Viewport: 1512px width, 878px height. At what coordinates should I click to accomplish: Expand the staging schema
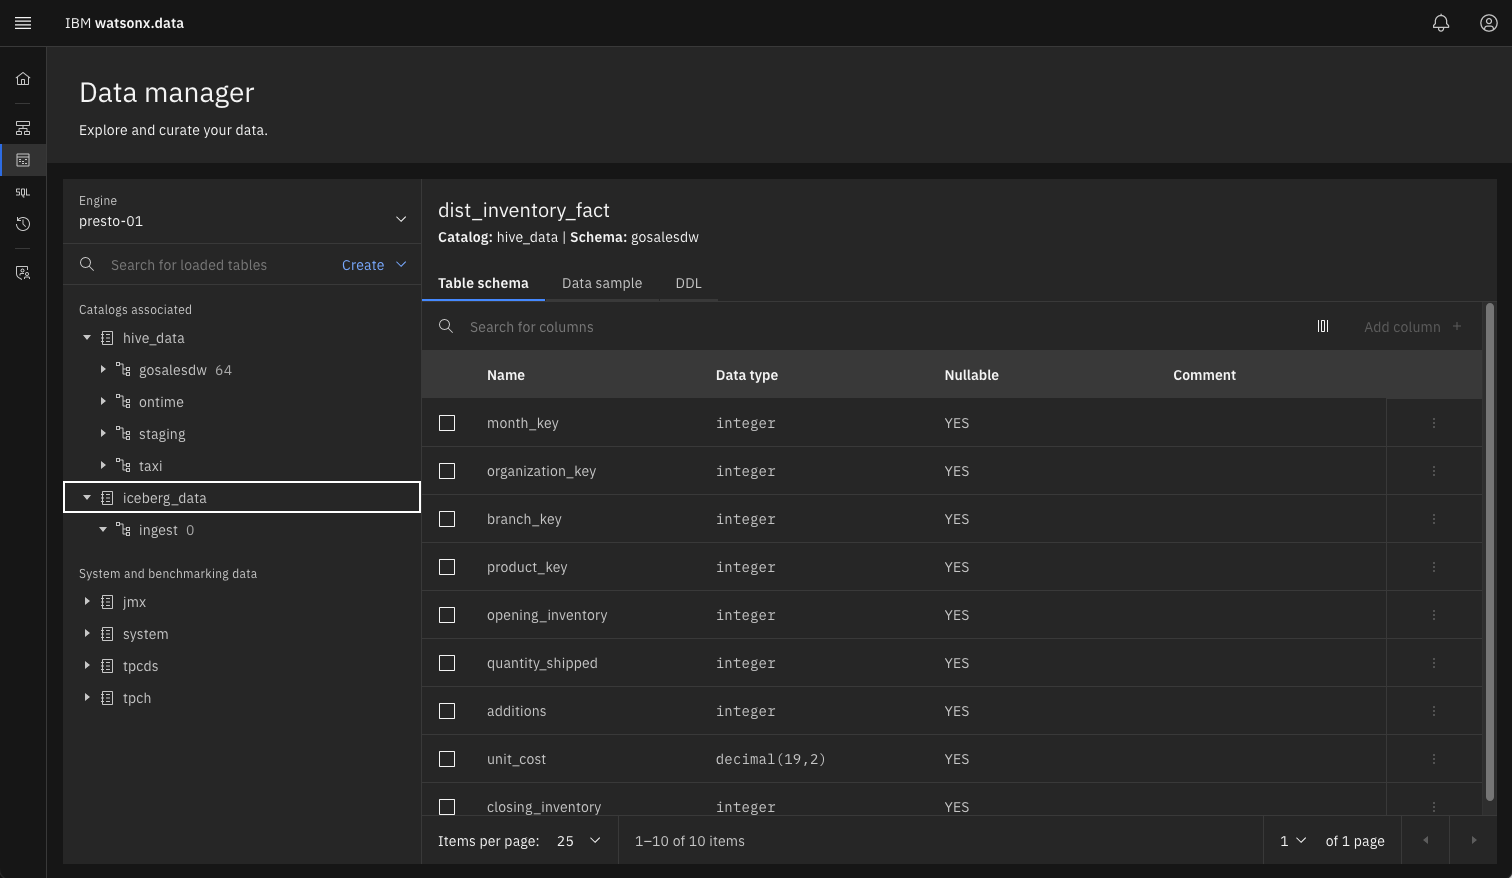103,434
